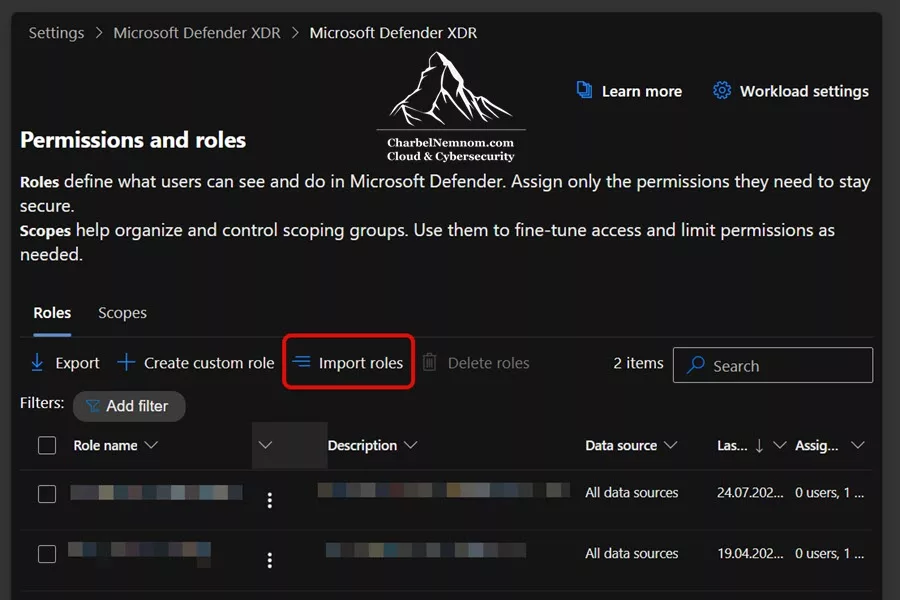Click the sort arrow beside Las... column

759,446
